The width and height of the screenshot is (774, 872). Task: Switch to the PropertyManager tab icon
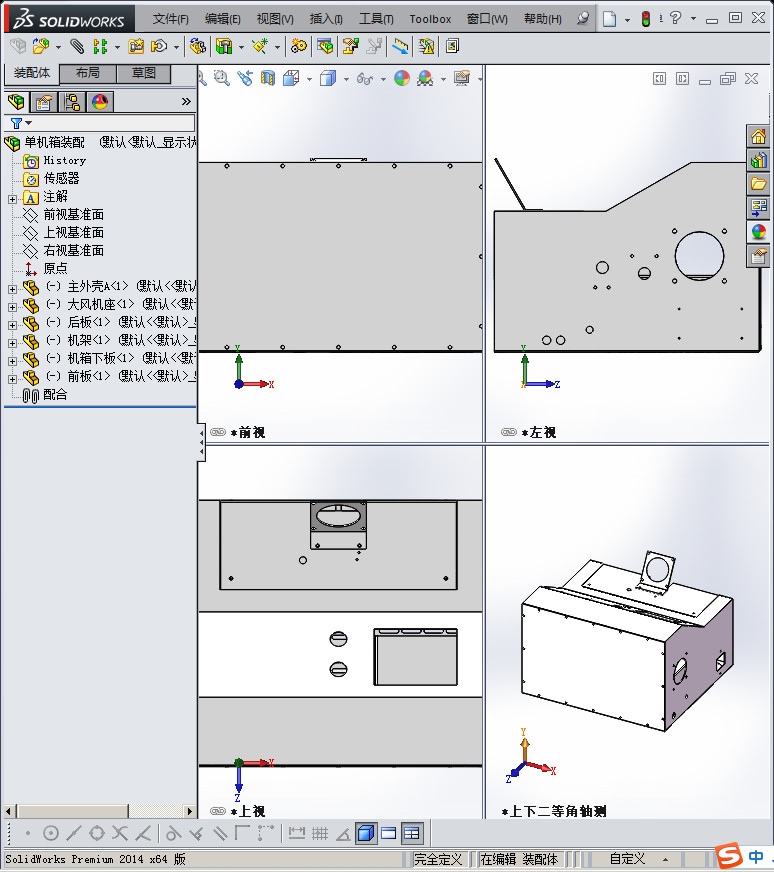pyautogui.click(x=44, y=102)
